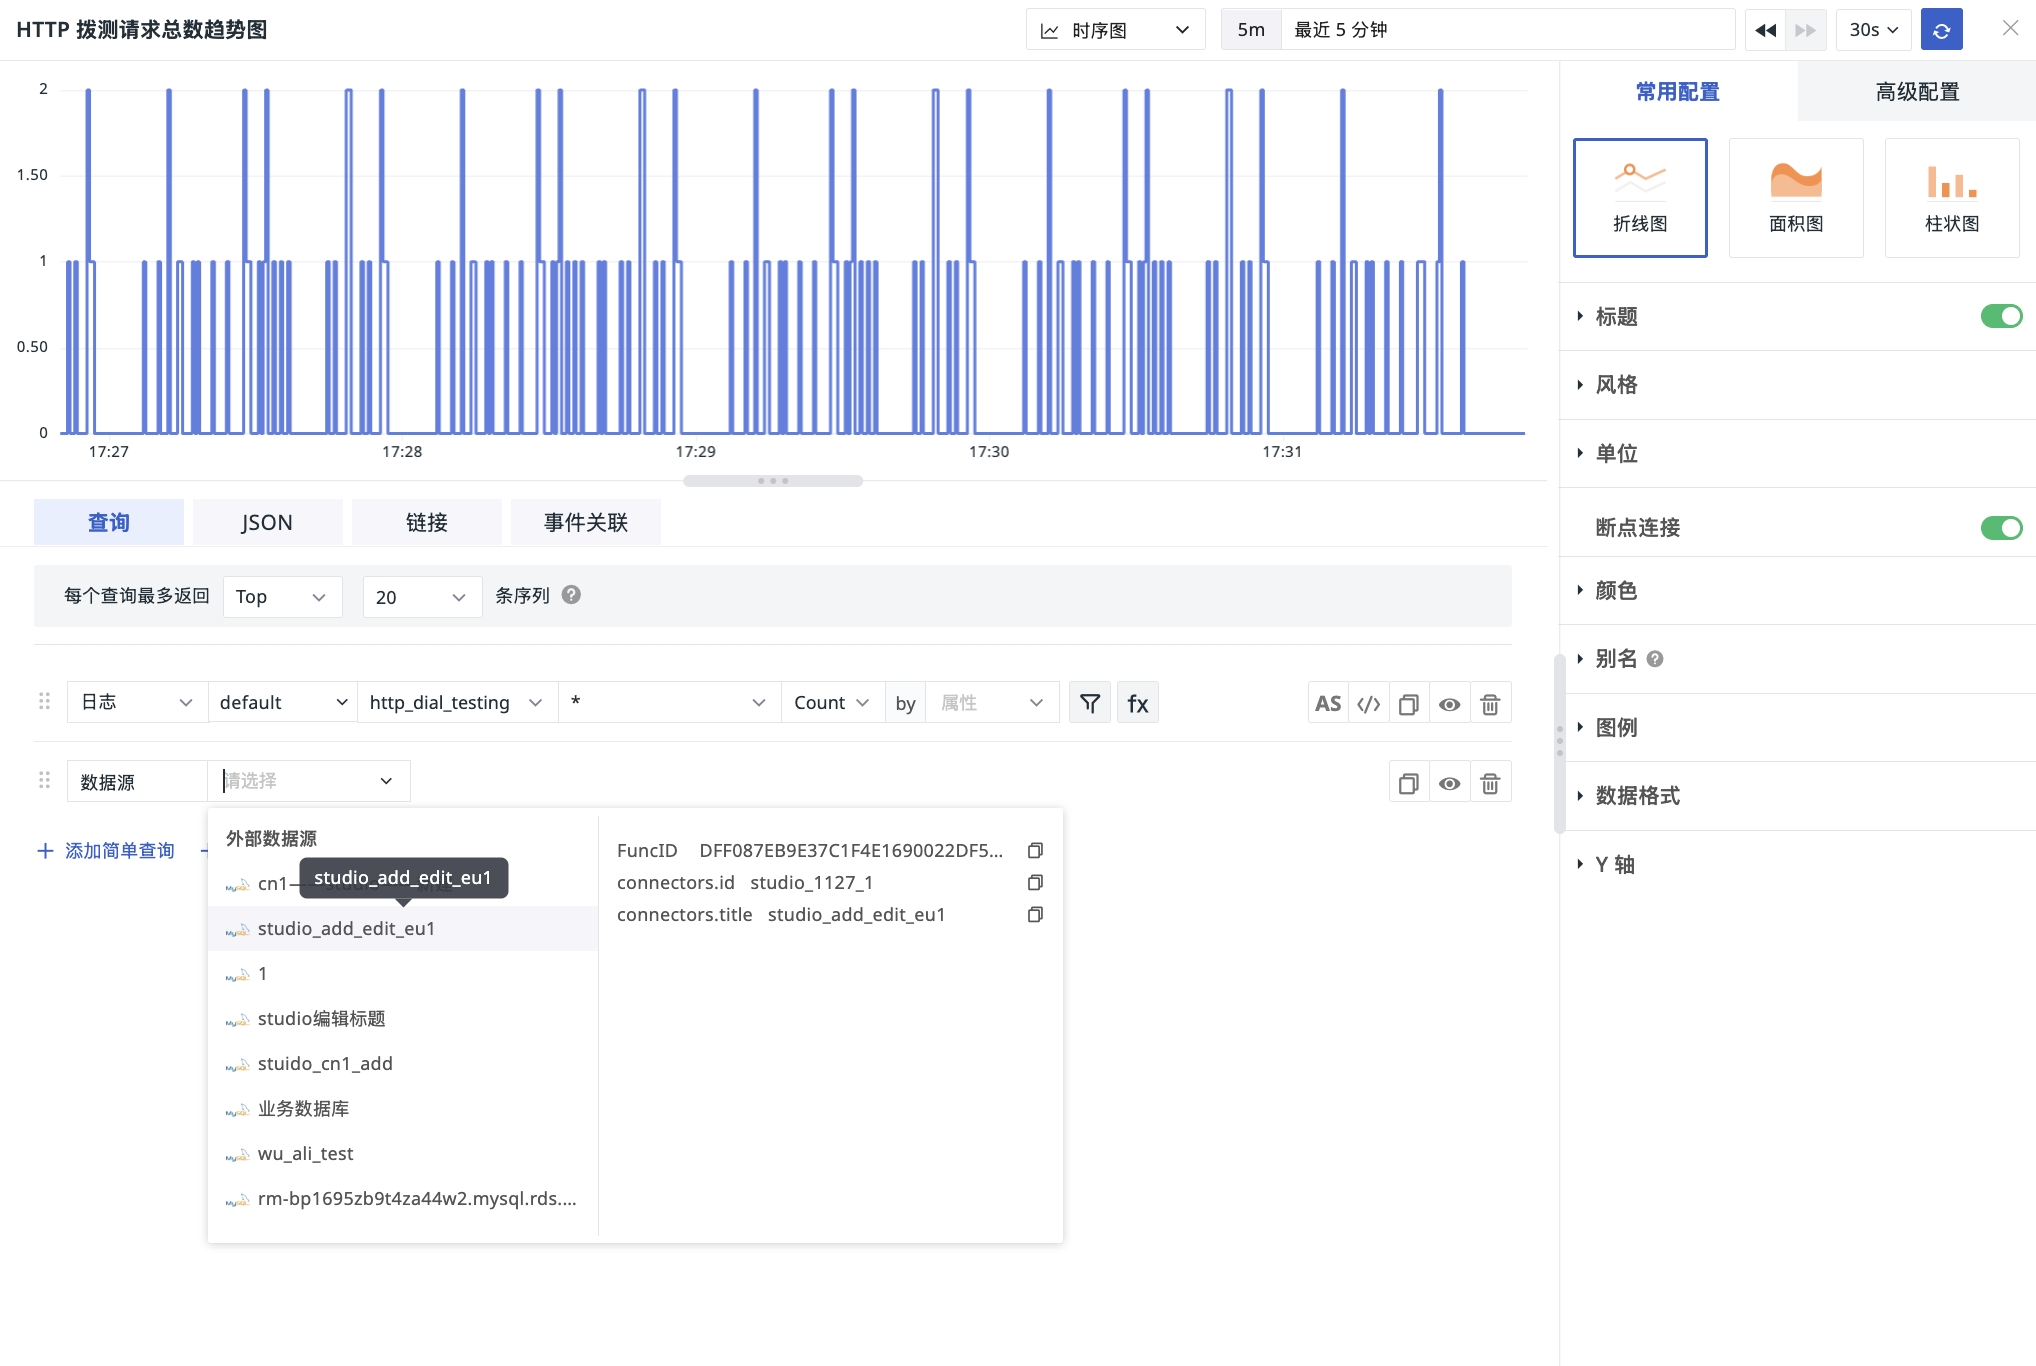Image resolution: width=2036 pixels, height=1366 pixels.
Task: Step time range backward with rewind icon
Action: tap(1766, 30)
